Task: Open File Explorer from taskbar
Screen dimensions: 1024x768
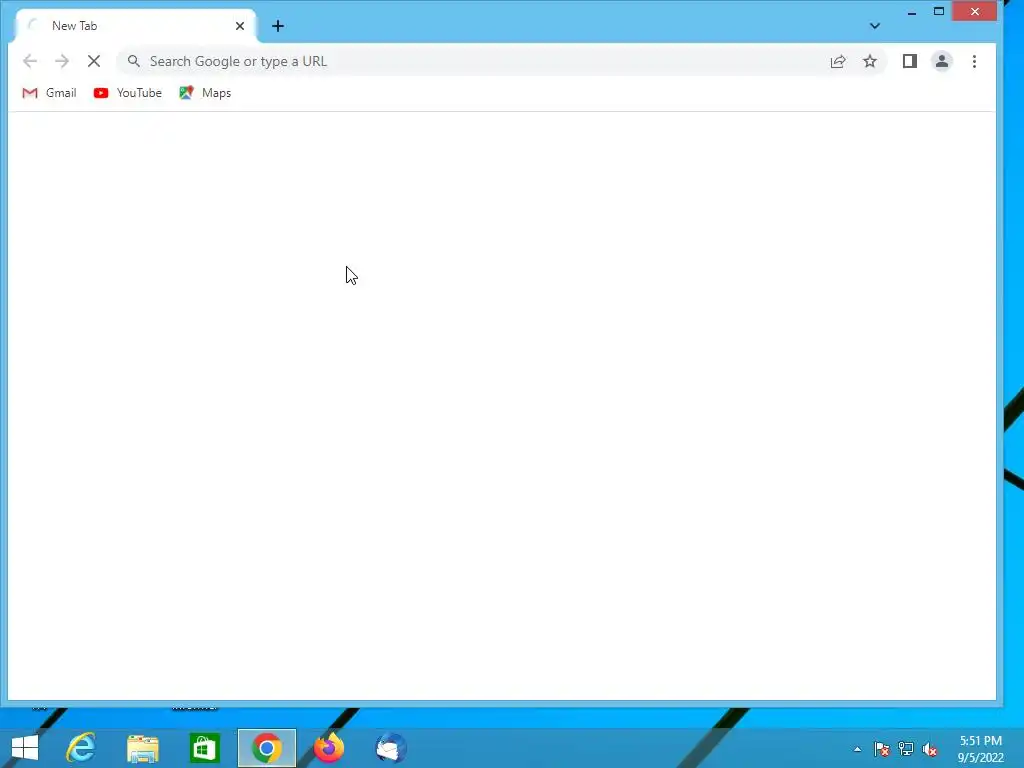Action: (142, 748)
